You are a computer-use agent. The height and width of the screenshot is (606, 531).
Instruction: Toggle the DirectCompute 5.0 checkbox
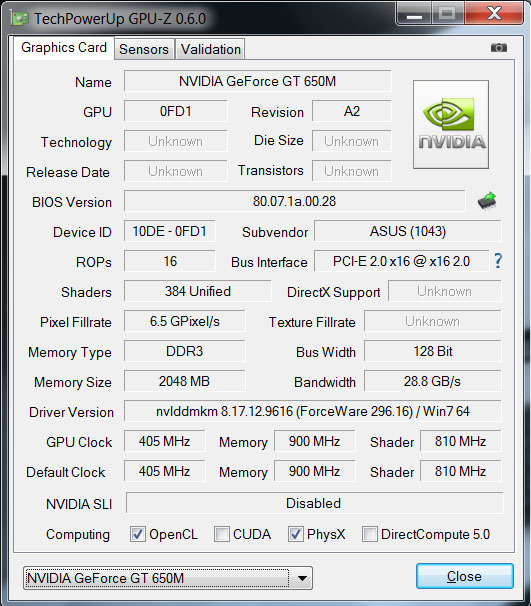click(370, 534)
